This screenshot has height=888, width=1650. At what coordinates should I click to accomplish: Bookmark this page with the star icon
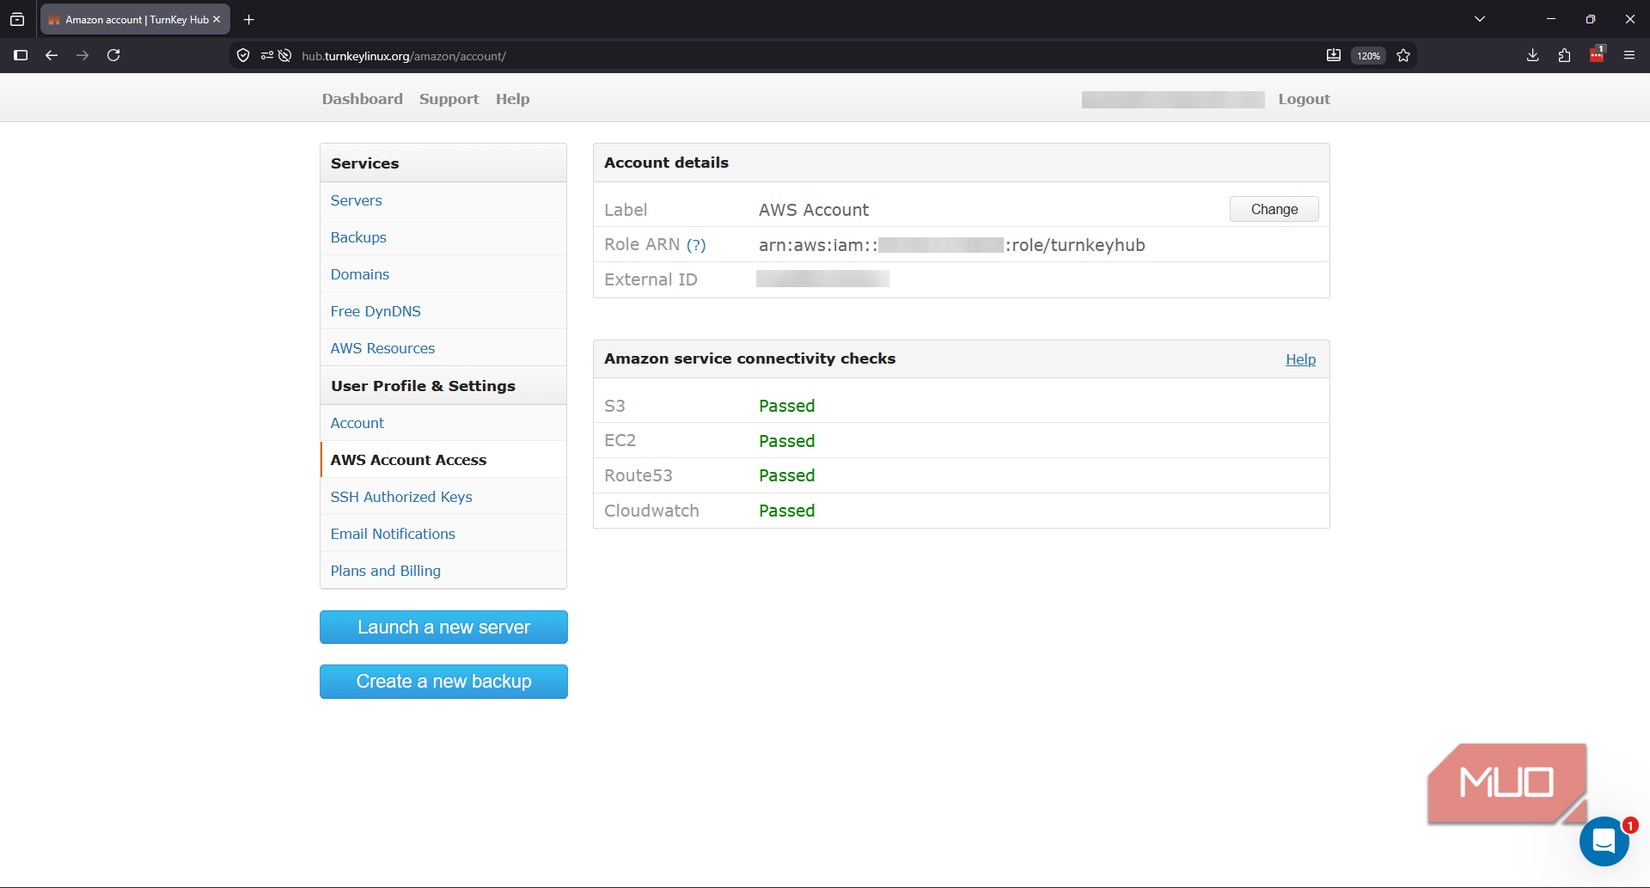[1404, 56]
